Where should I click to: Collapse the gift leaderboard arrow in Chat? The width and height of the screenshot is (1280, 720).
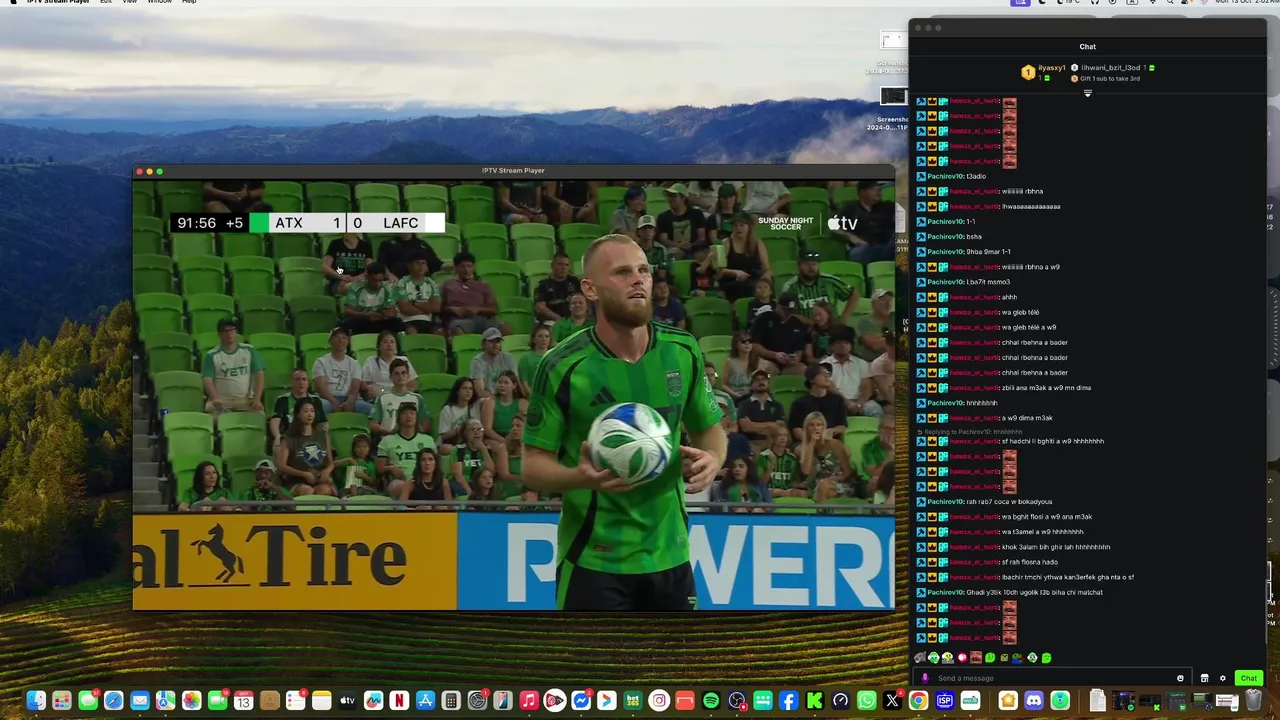pos(1087,93)
